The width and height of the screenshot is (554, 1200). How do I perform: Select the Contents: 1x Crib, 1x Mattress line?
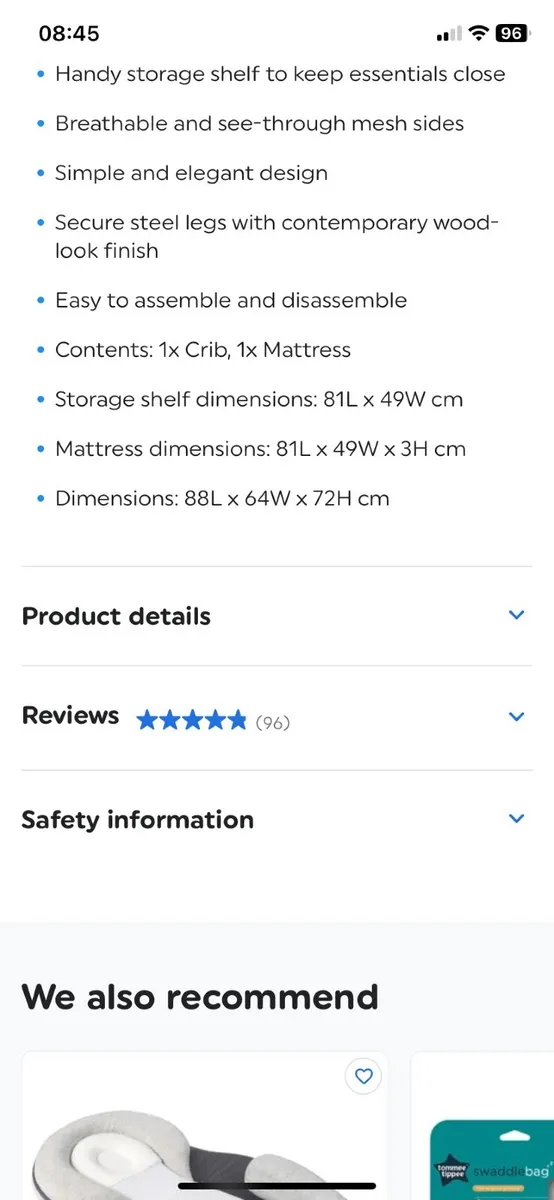point(203,350)
